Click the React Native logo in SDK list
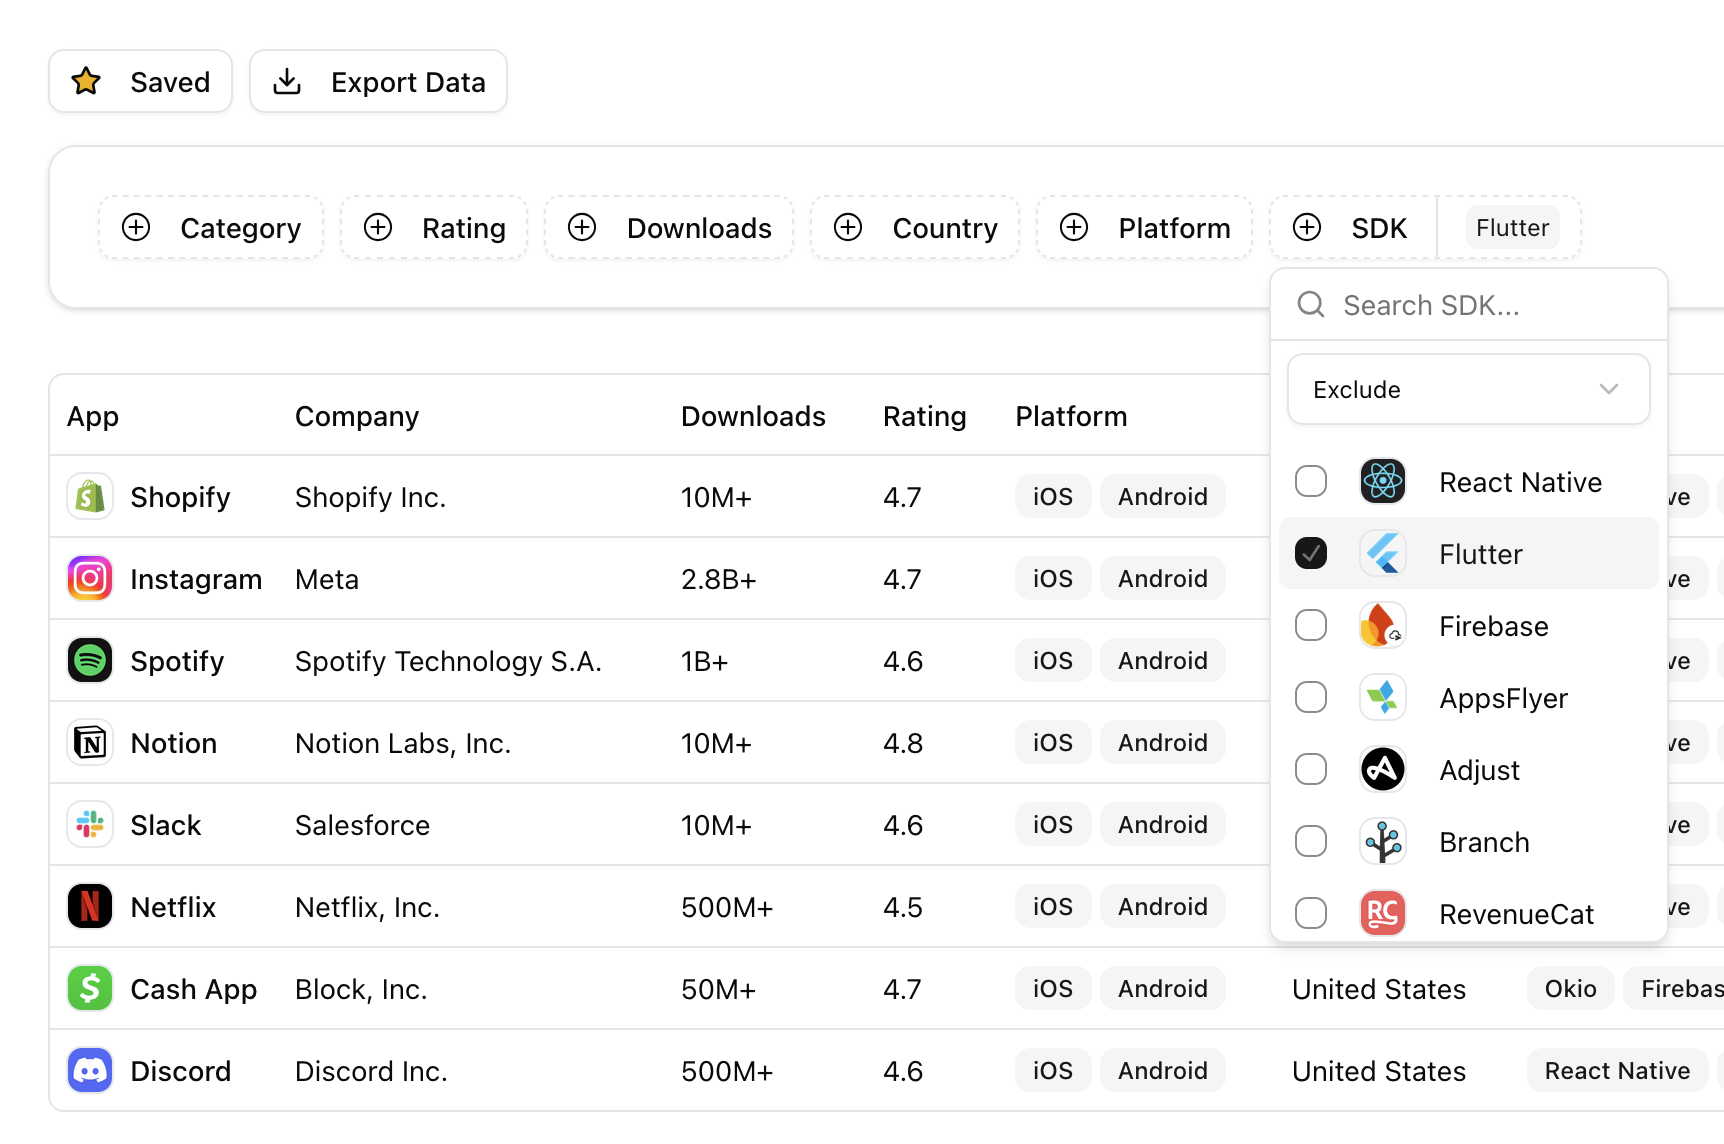Screen dimensions: 1724x1144 point(1383,481)
